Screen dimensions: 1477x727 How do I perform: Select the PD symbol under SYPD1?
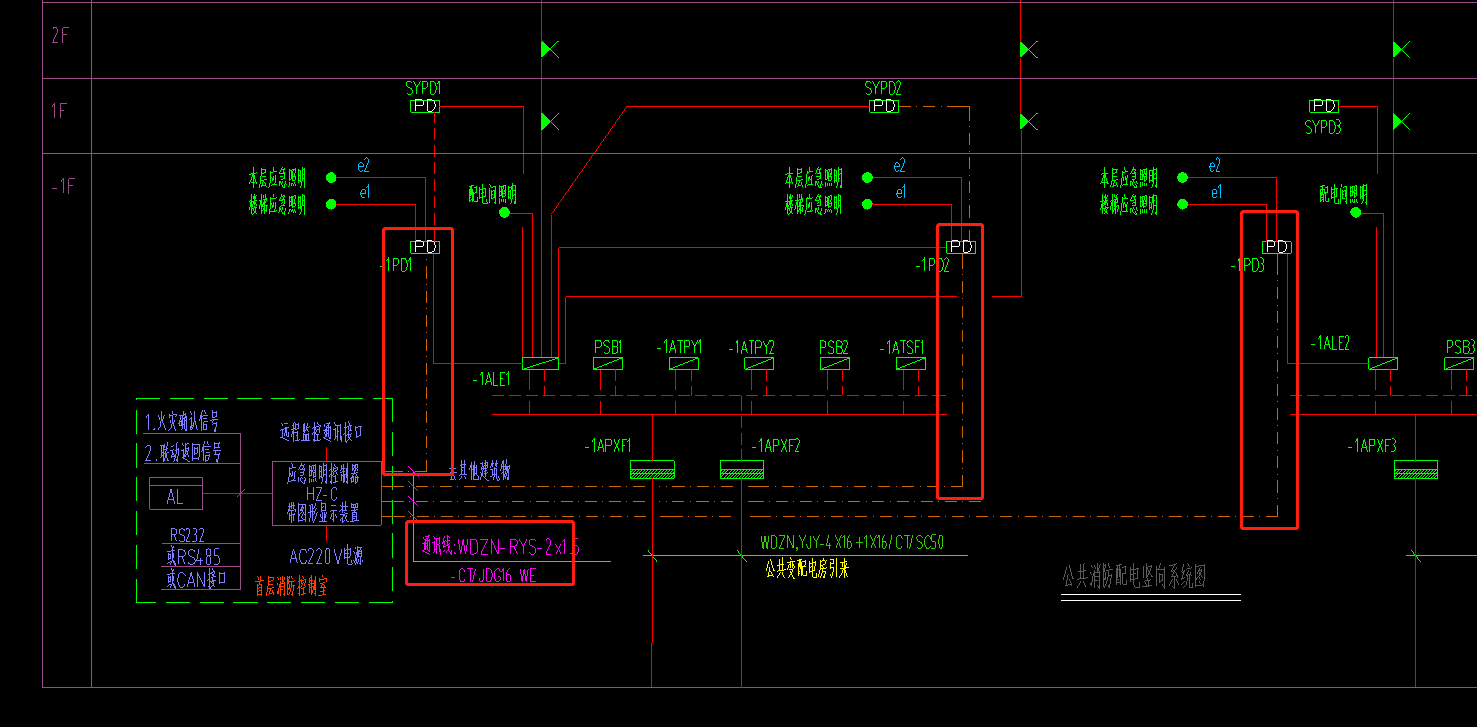(425, 106)
